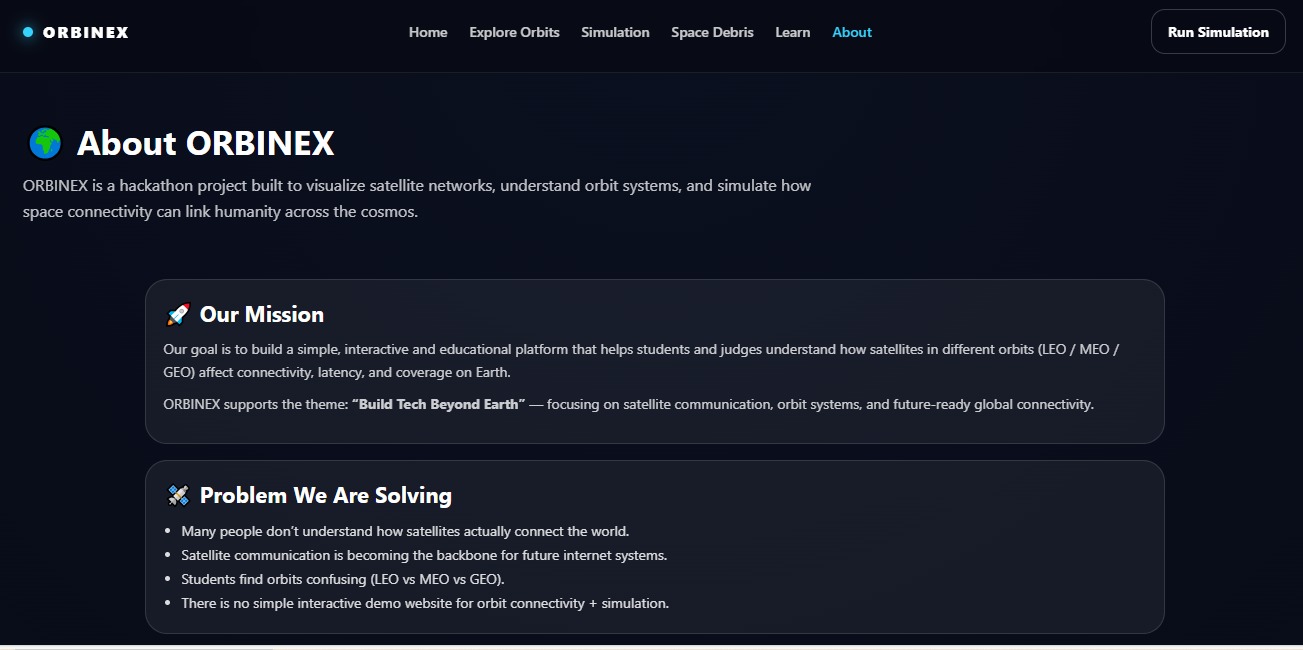1303x650 pixels.
Task: Click the satellite icon beside Problem We Are Solving
Action: click(x=178, y=496)
